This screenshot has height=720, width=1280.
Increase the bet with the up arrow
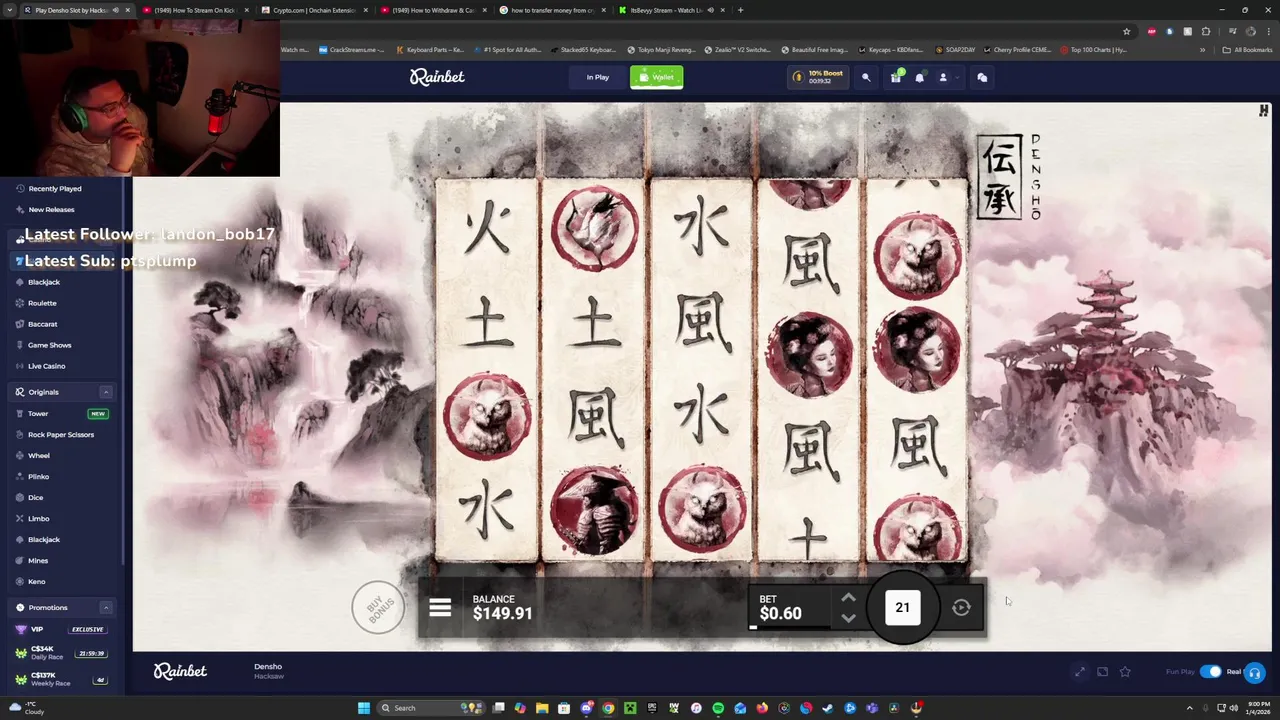[848, 598]
